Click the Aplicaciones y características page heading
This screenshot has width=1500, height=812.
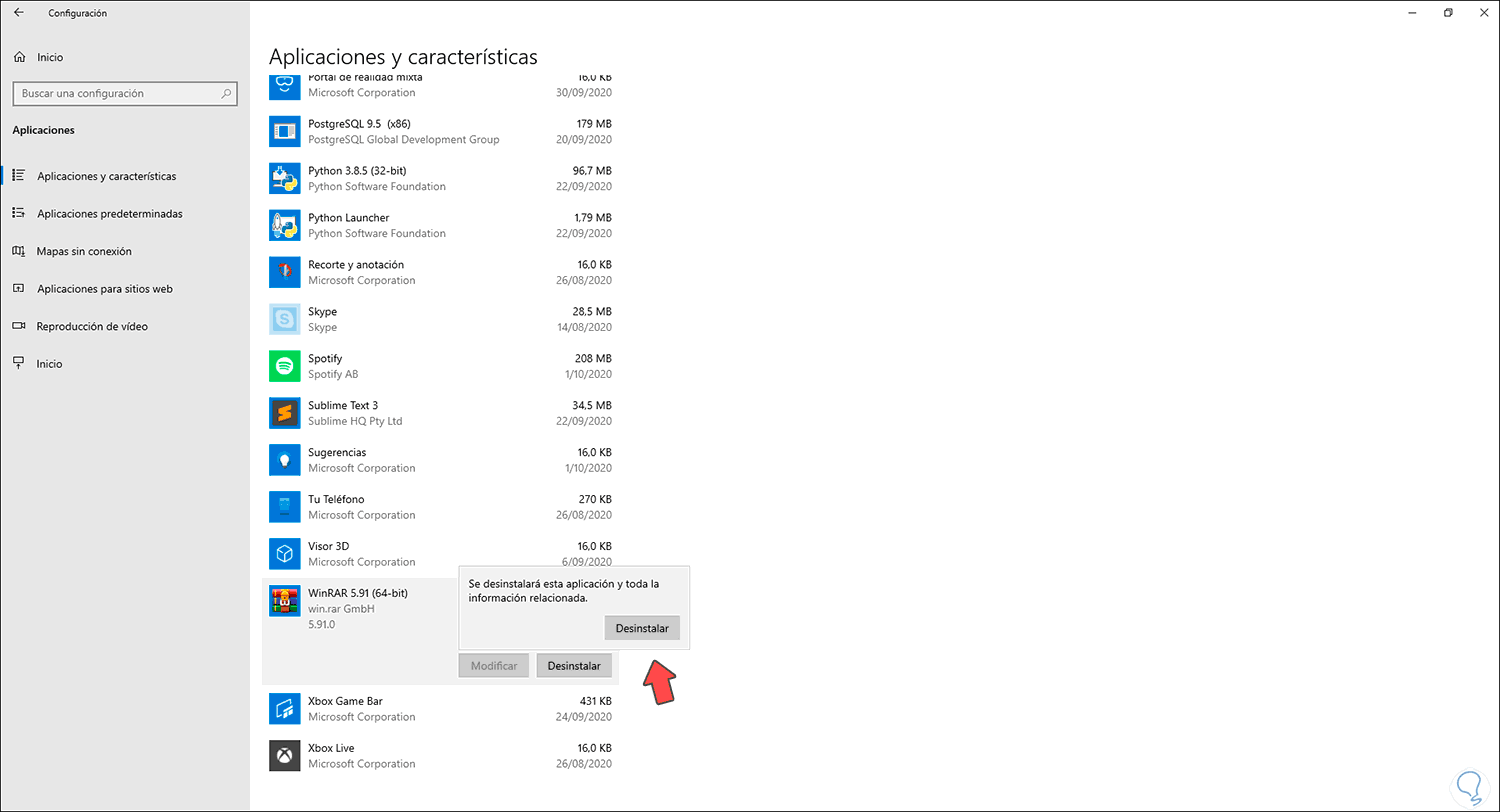pyautogui.click(x=403, y=56)
